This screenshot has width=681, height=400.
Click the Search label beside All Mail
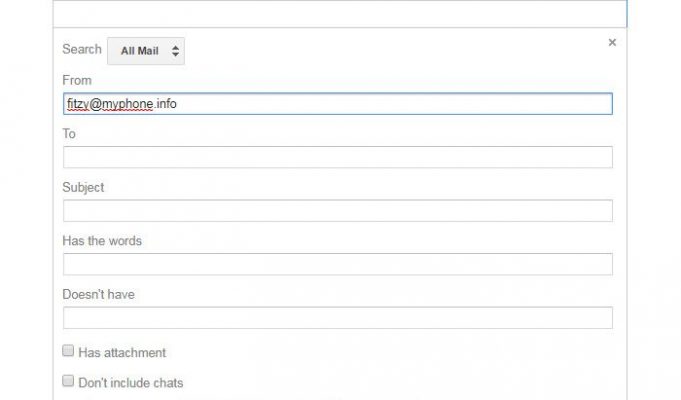point(82,49)
